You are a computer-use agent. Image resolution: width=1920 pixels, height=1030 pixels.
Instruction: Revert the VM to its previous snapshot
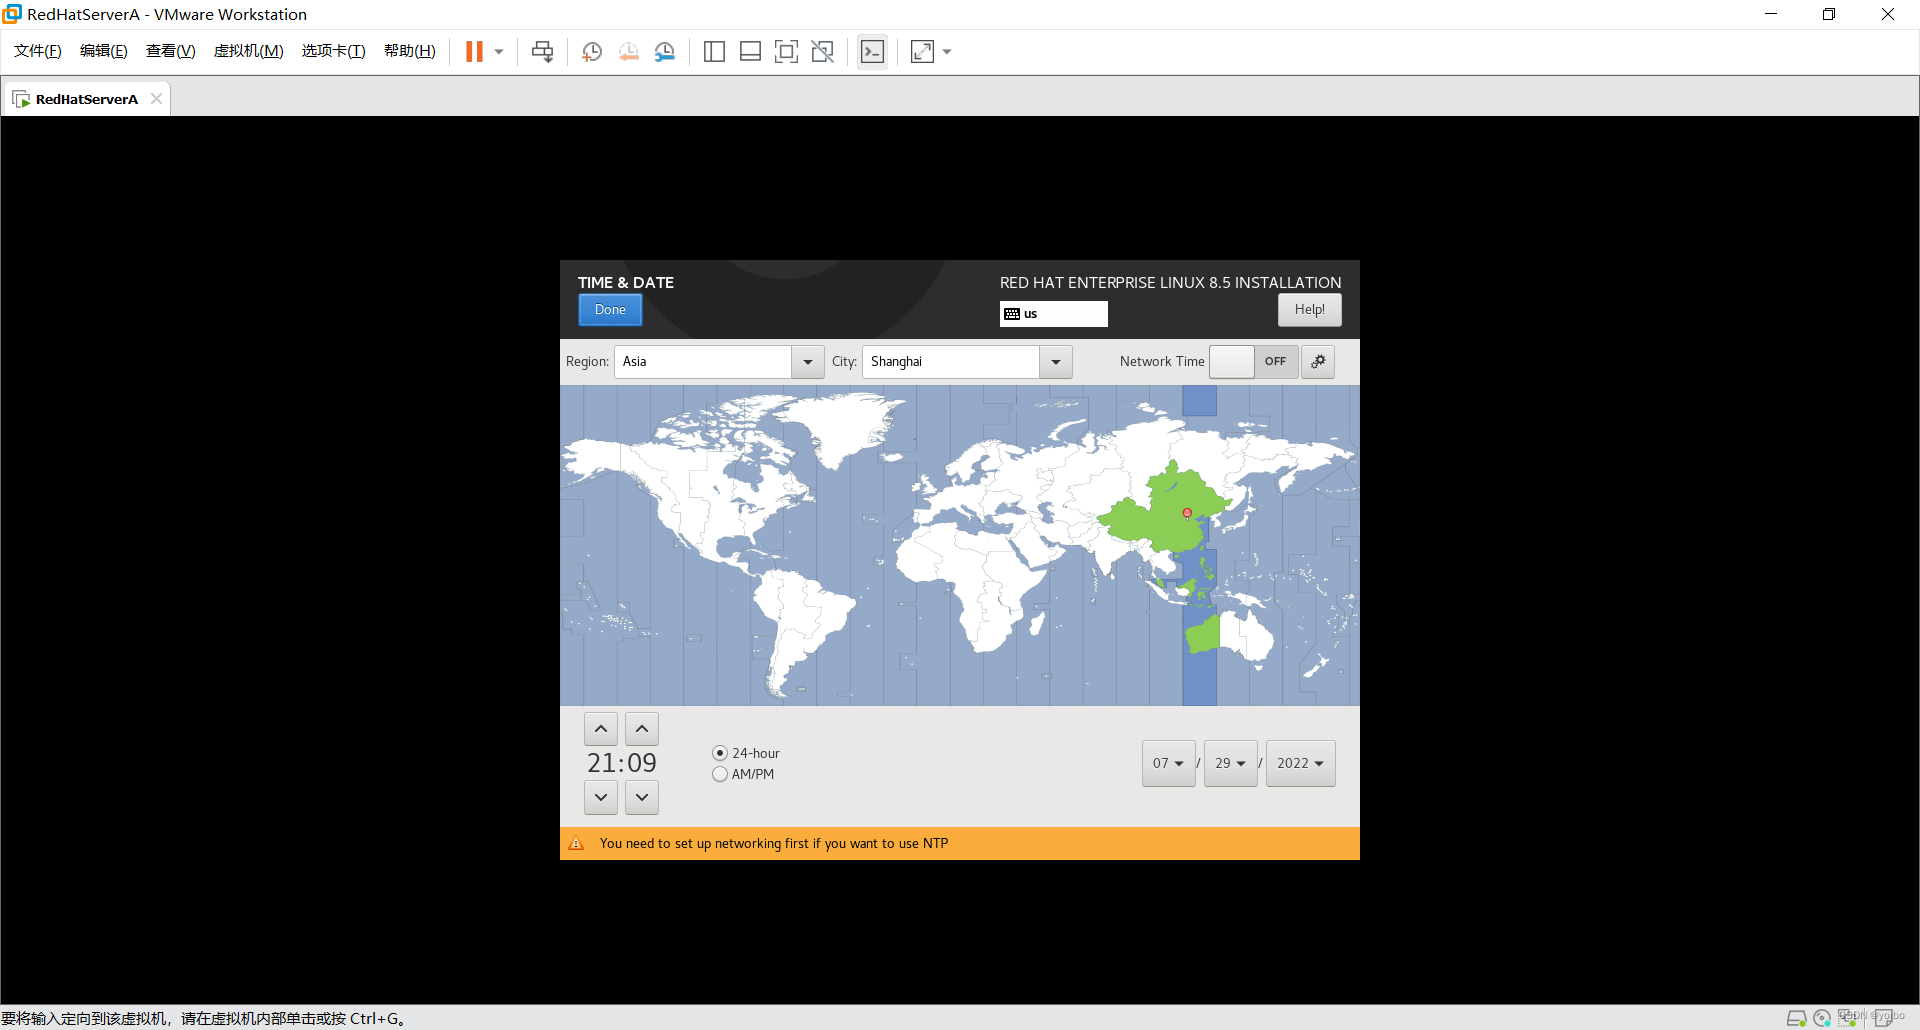628,52
